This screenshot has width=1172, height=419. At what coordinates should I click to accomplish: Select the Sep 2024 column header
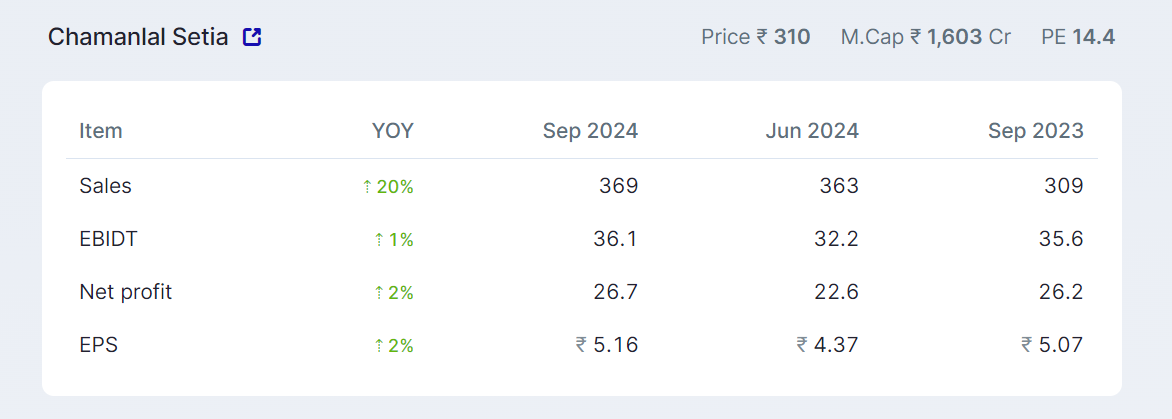point(590,131)
